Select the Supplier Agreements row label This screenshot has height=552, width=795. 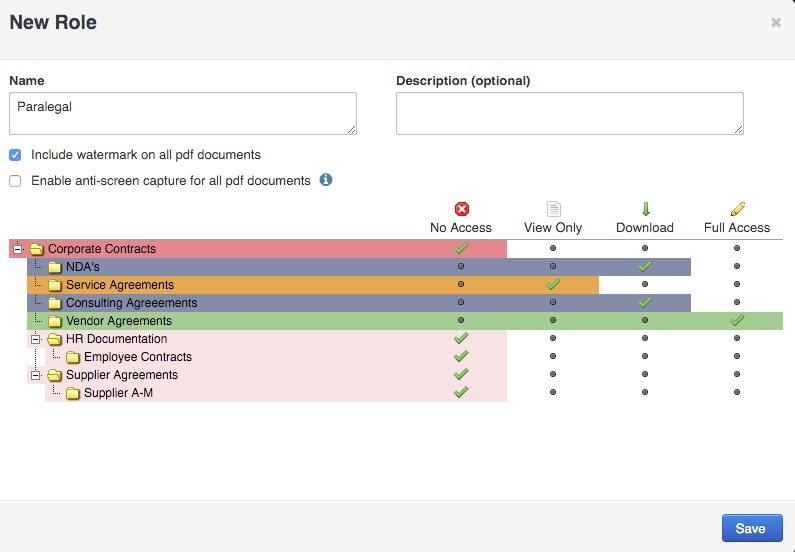coord(122,375)
